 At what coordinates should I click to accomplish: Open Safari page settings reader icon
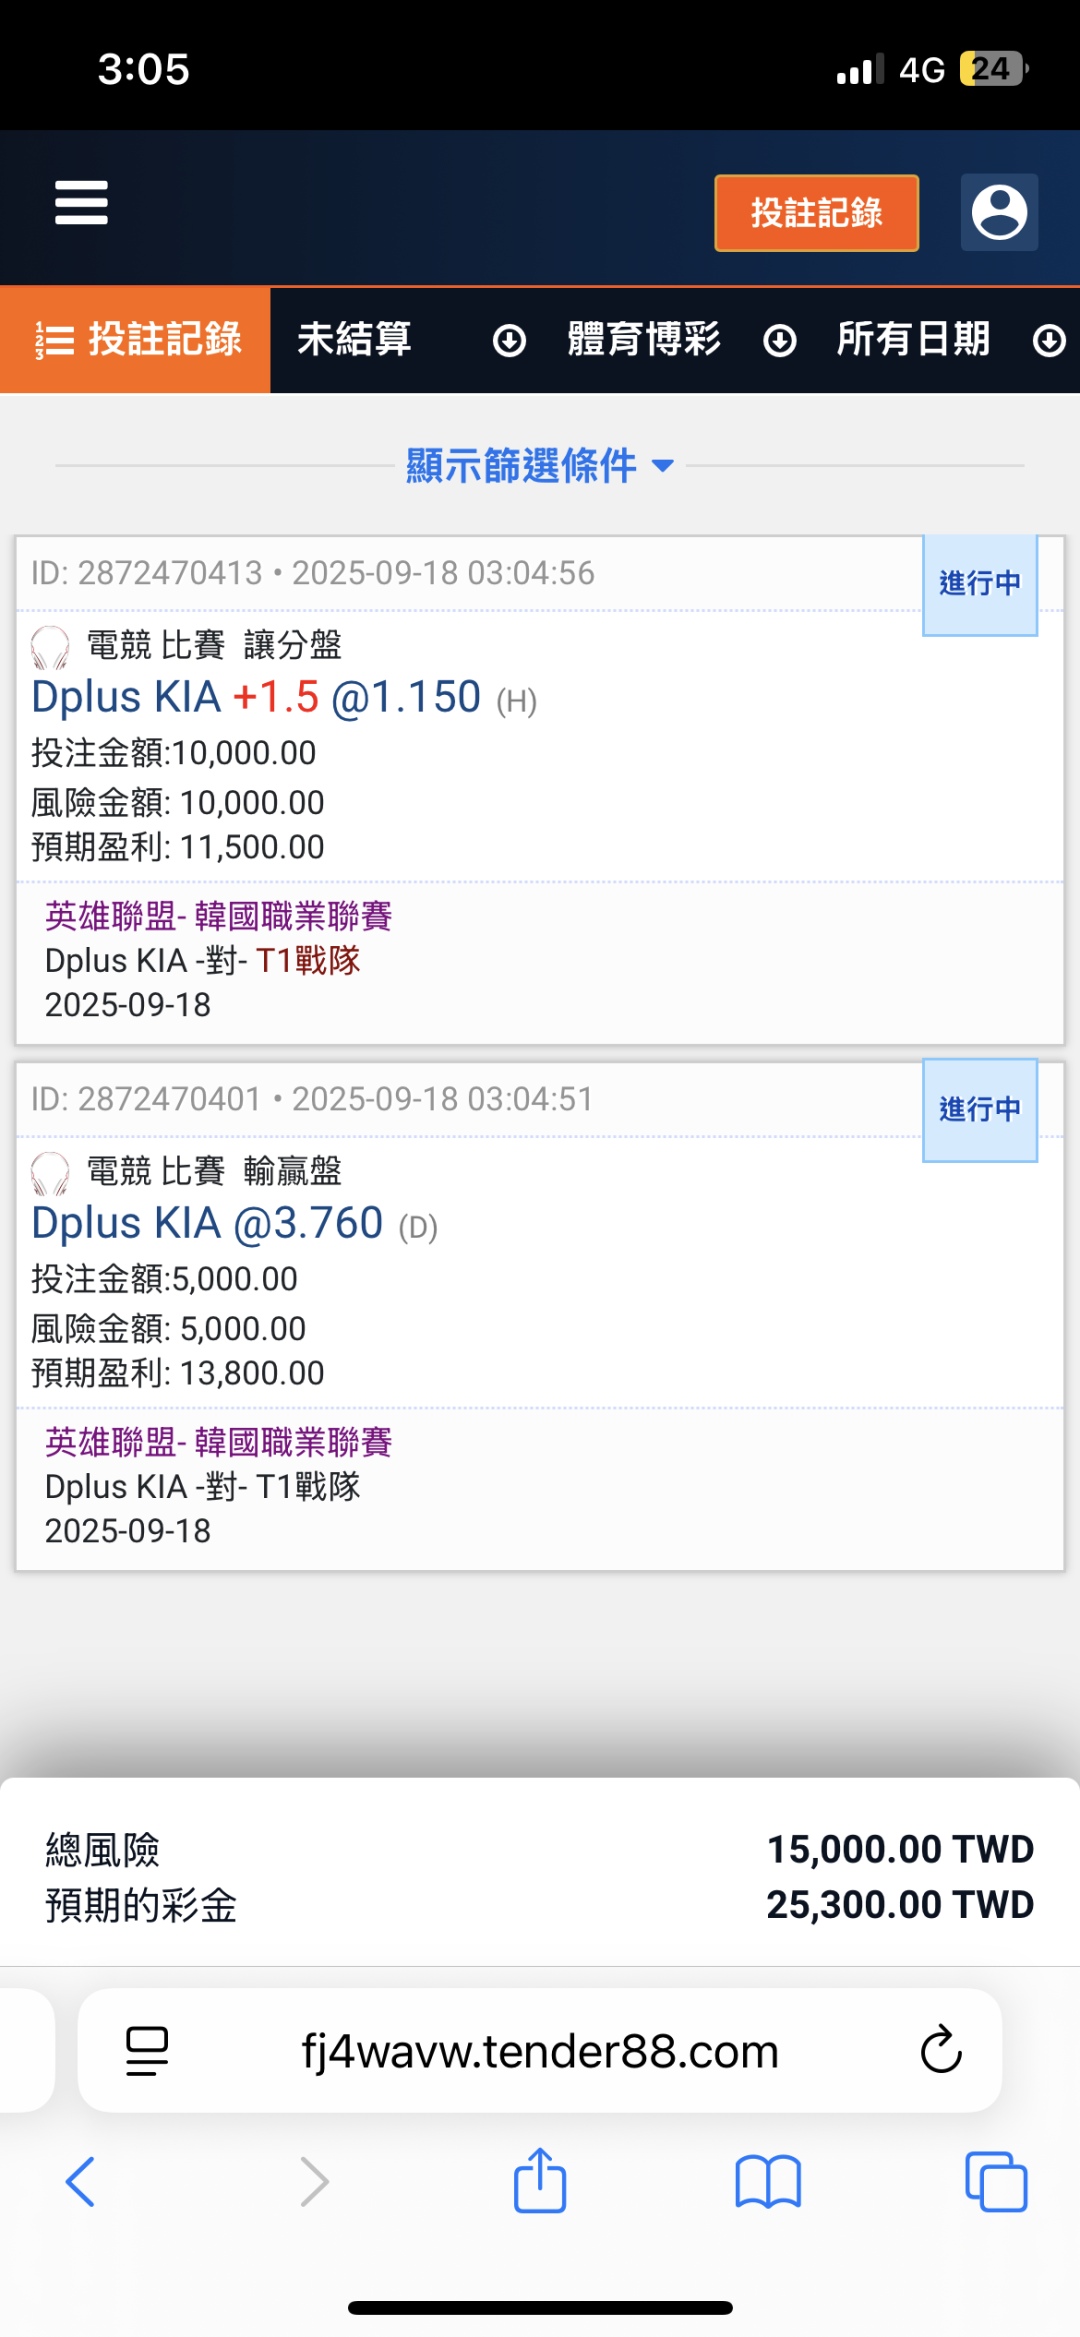147,2051
